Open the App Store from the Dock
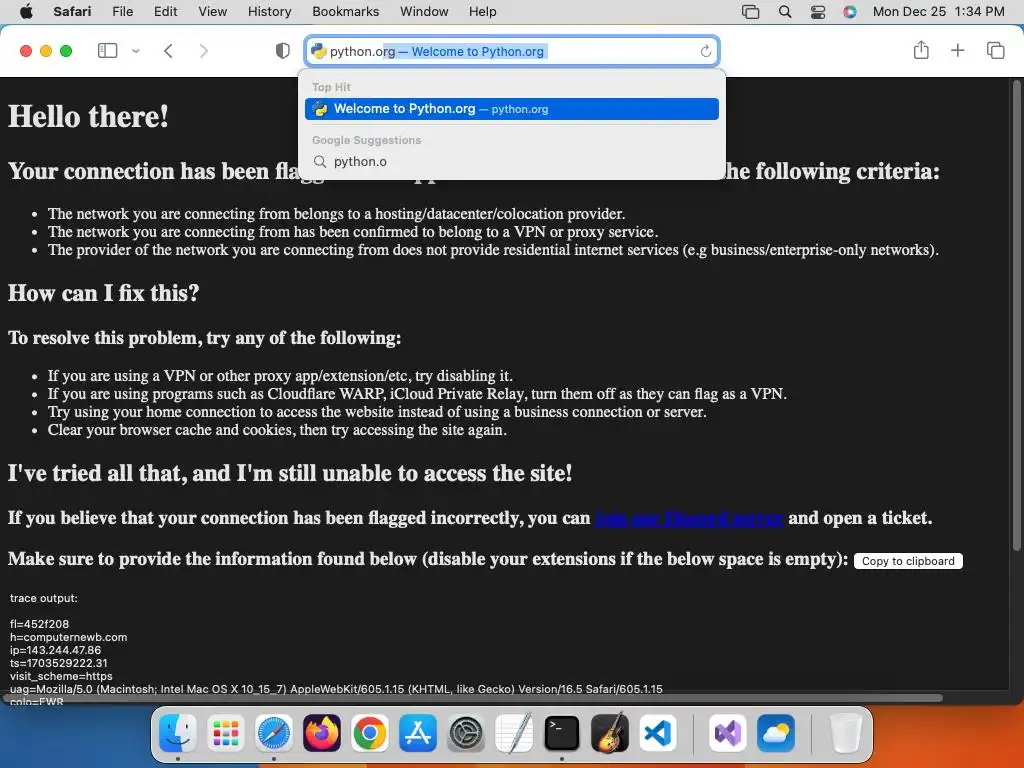The height and width of the screenshot is (768, 1024). [x=418, y=733]
